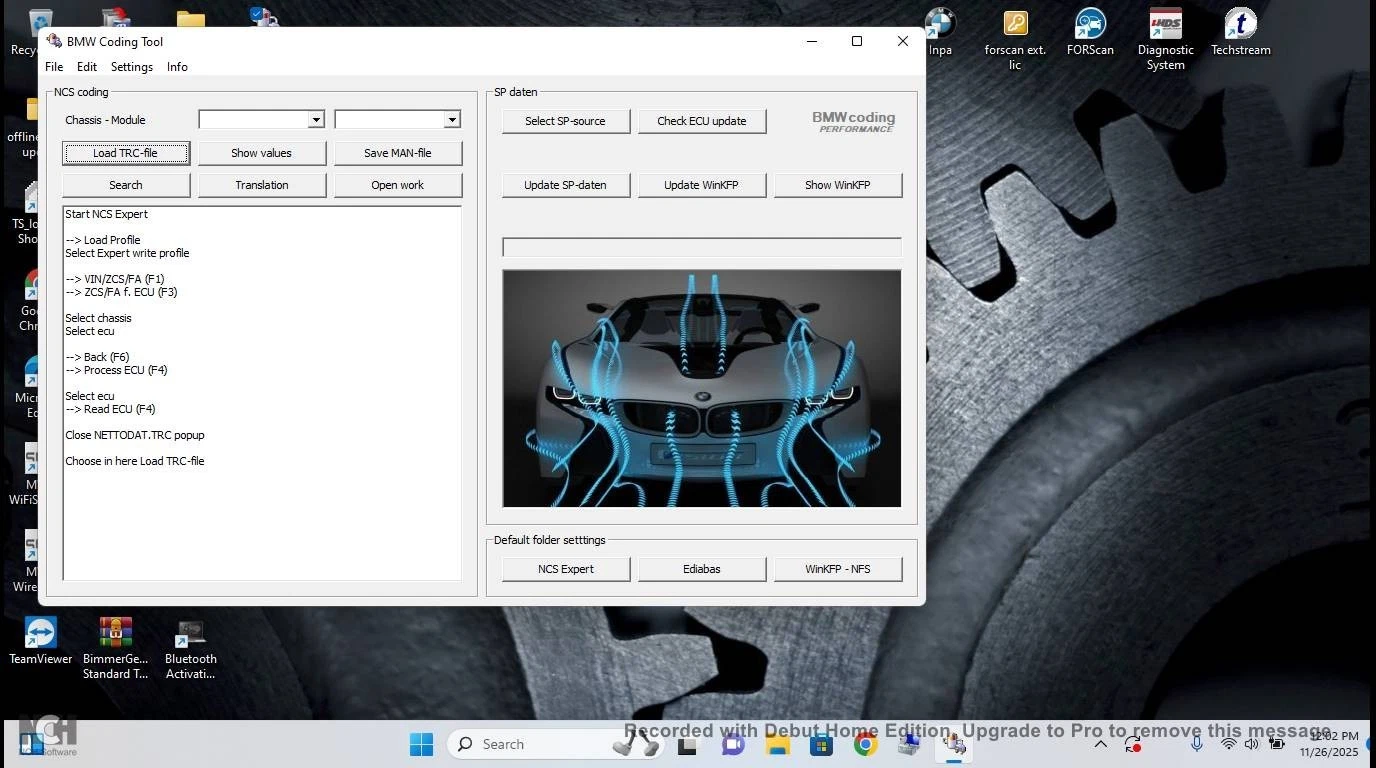Open the Windows Start menu
The height and width of the screenshot is (768, 1376).
click(x=421, y=744)
